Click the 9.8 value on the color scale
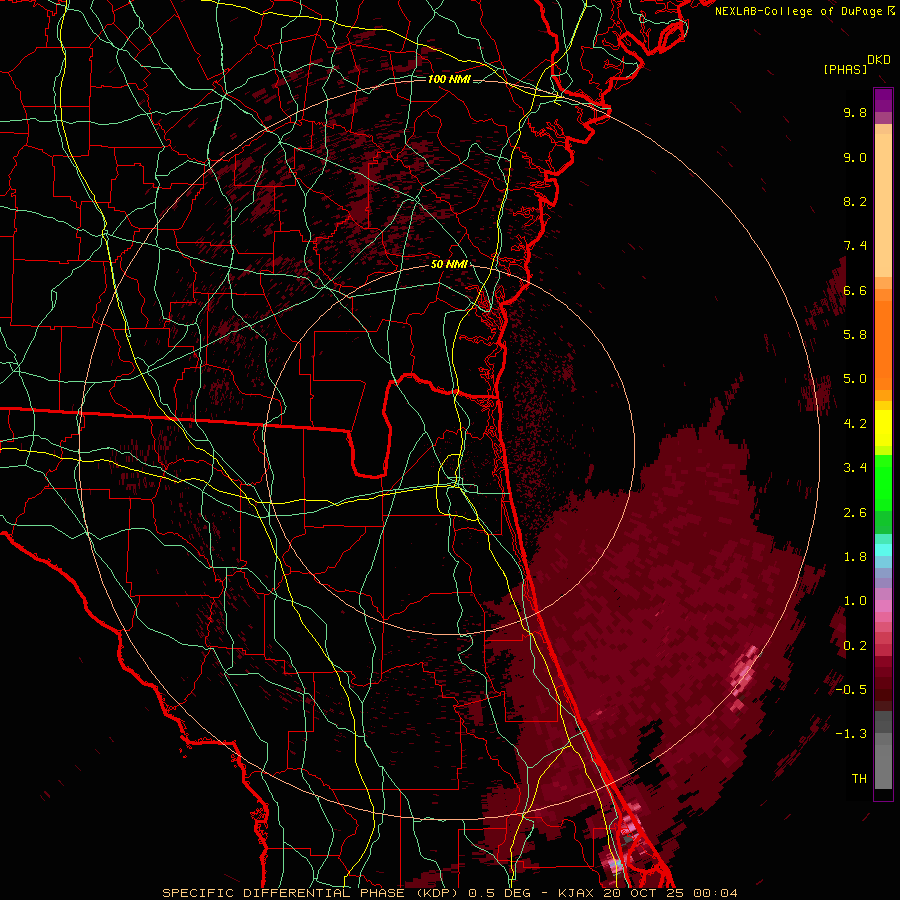The height and width of the screenshot is (900, 900). (x=855, y=112)
